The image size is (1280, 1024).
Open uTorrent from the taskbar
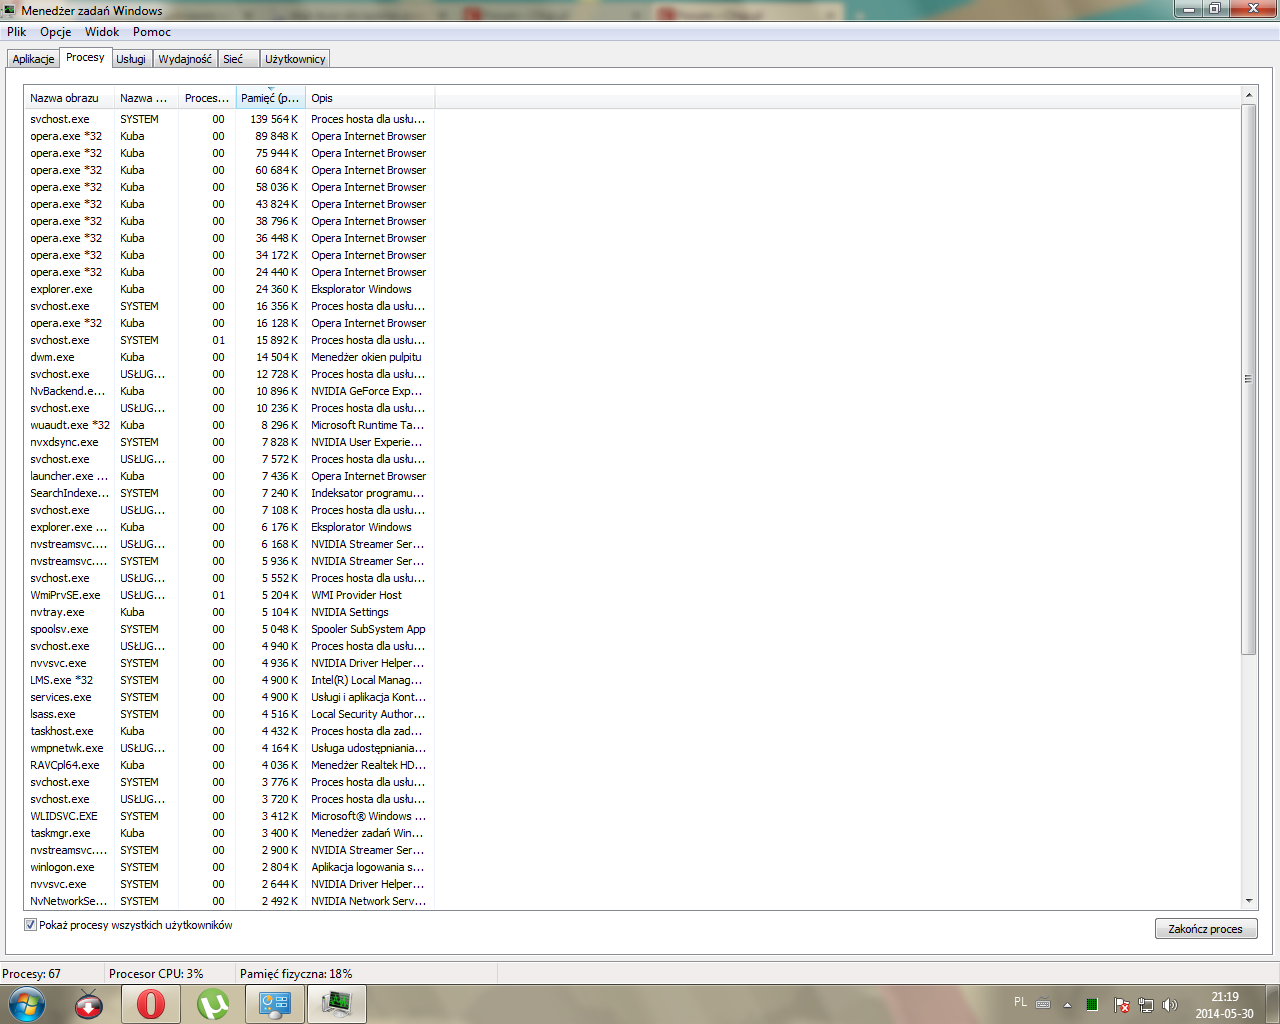[213, 1004]
